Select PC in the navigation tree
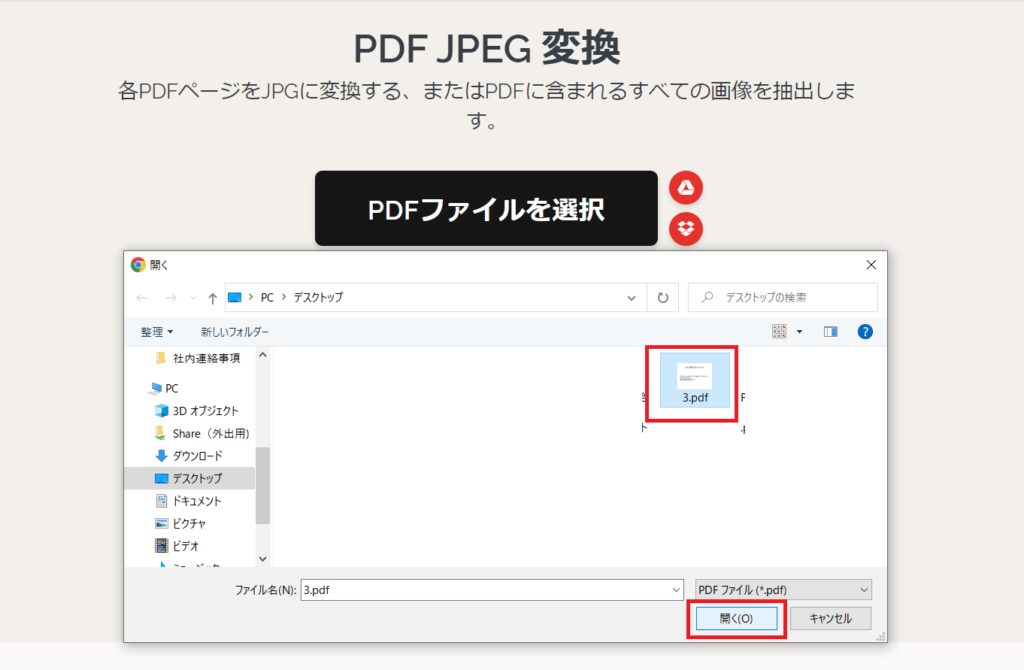Viewport: 1024px width, 670px height. pos(164,388)
